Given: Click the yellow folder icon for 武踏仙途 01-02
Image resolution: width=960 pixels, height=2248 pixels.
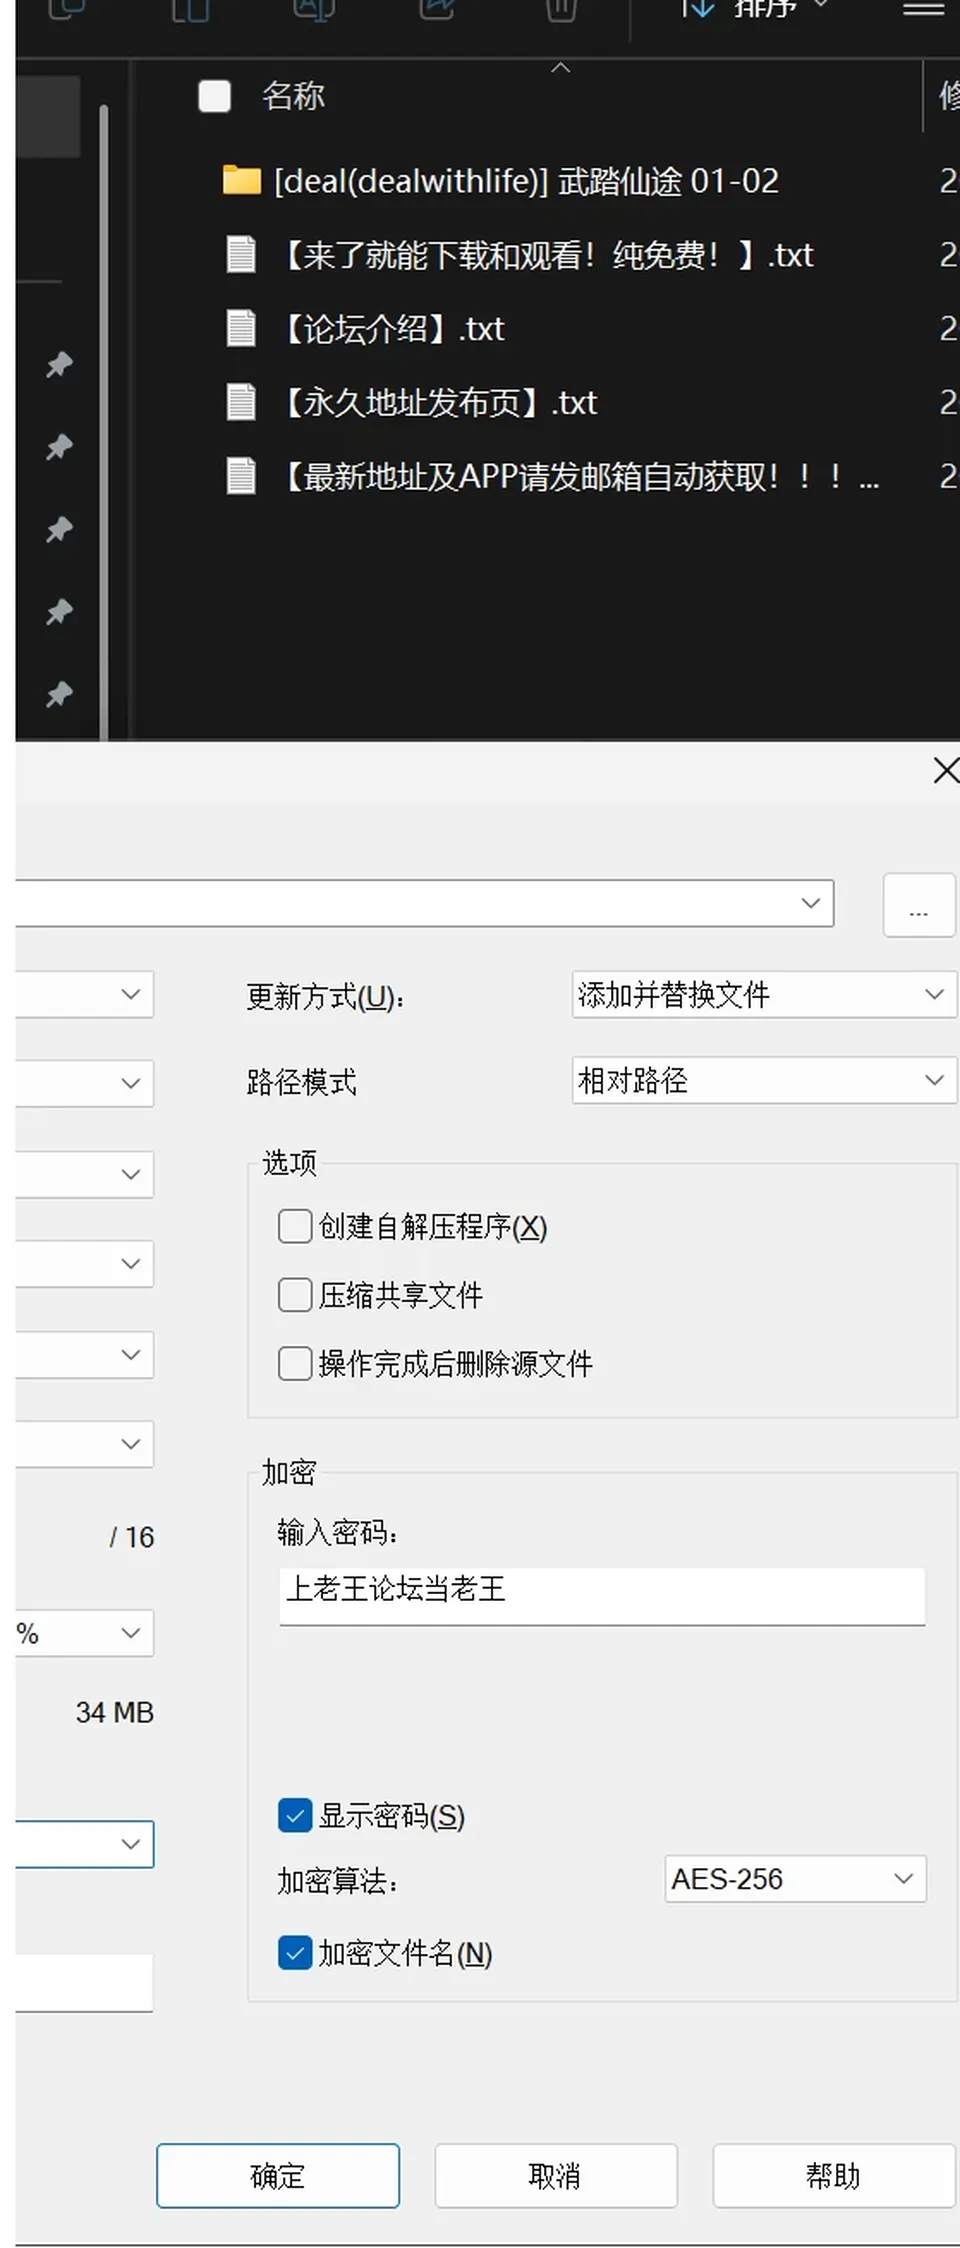Looking at the screenshot, I should point(241,180).
